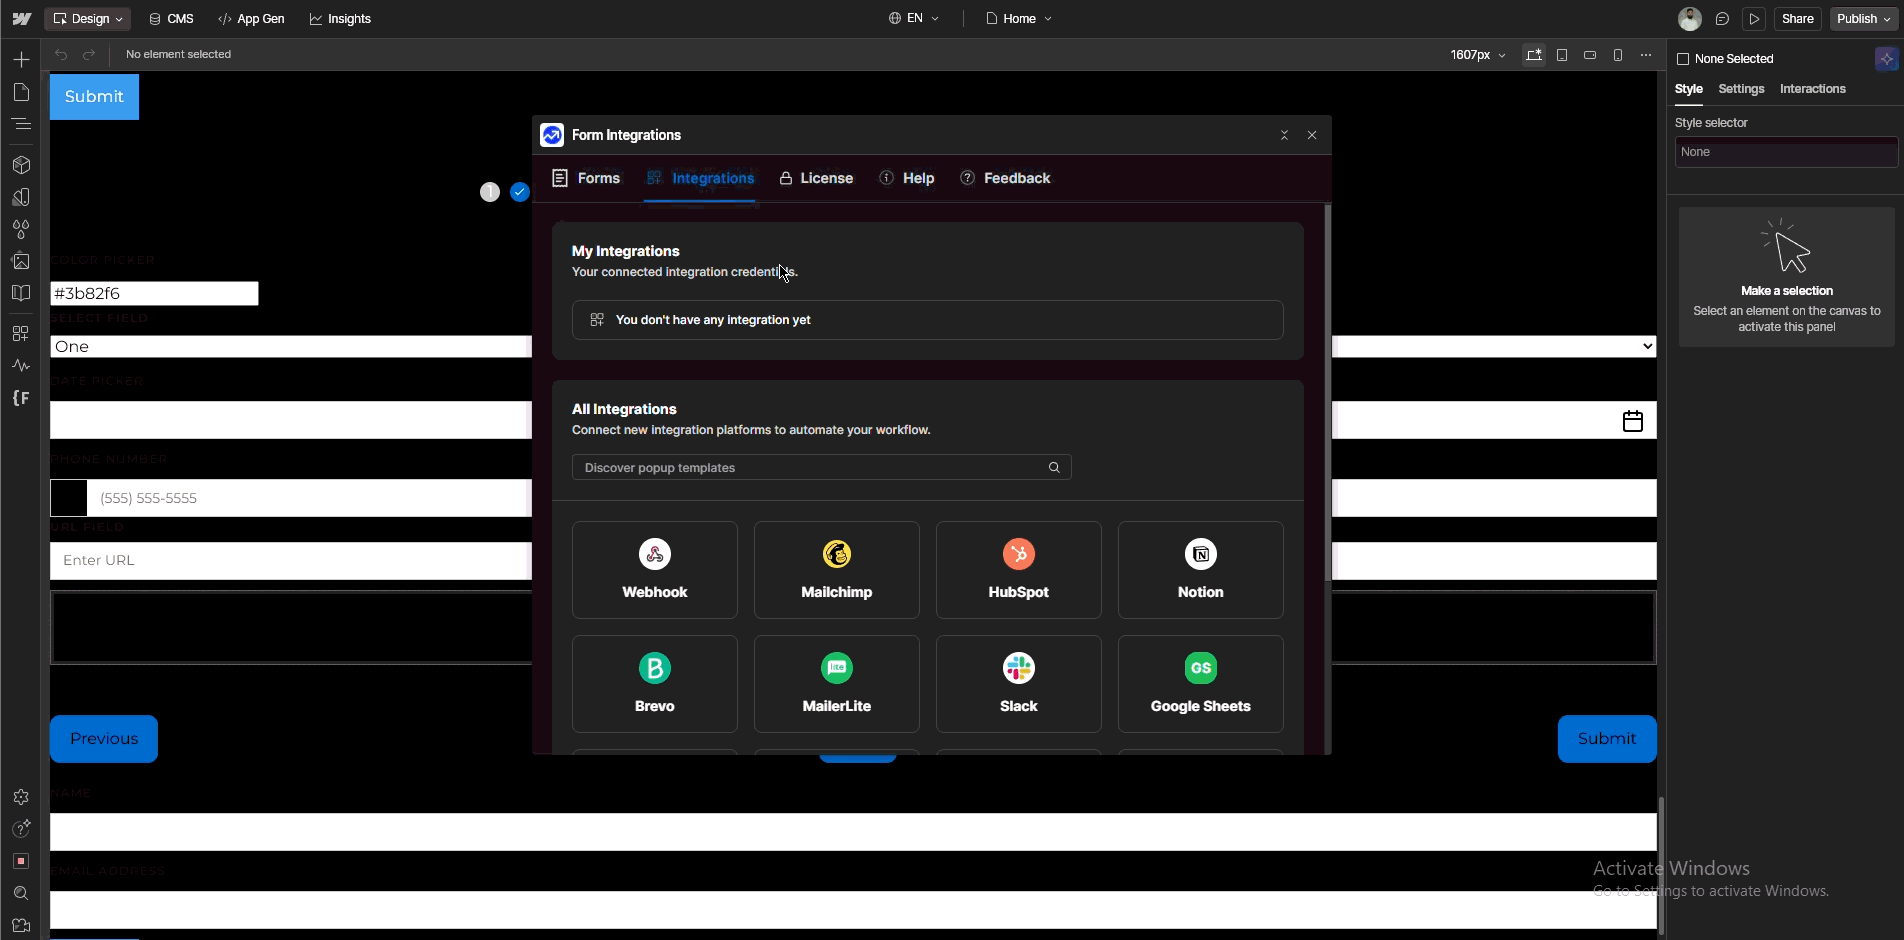Expand the Design mode dropdown
The image size is (1904, 940).
click(x=88, y=19)
